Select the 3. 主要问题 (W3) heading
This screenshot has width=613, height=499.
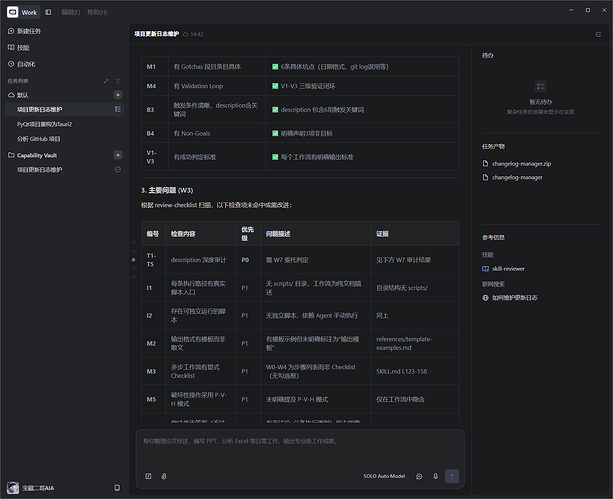coord(167,190)
